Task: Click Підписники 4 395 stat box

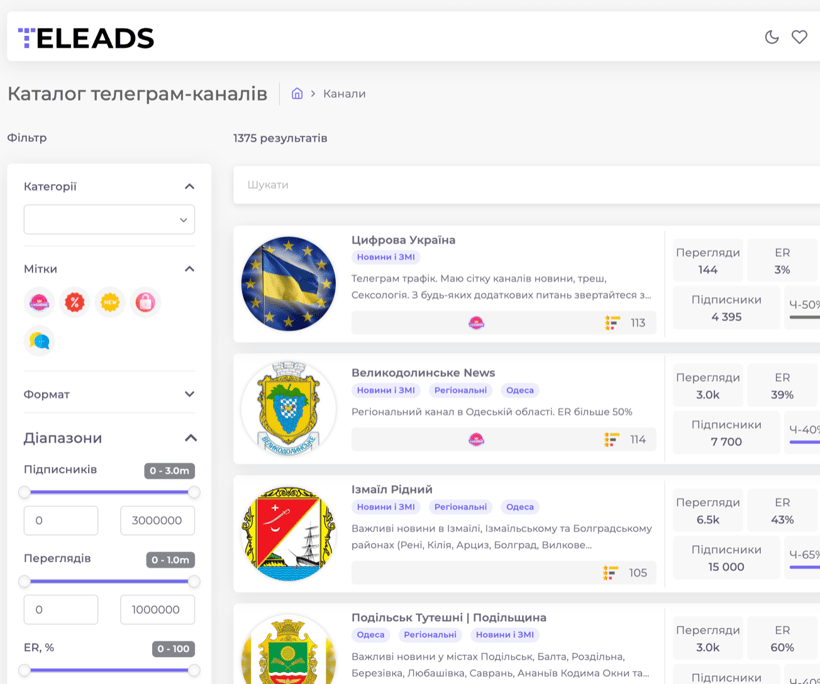Action: coord(726,307)
